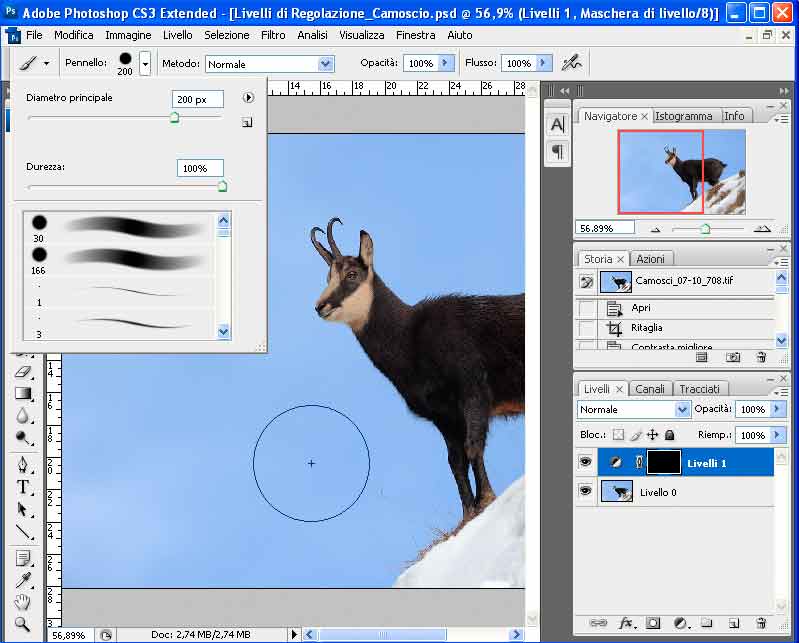Select the Hand tool

[23, 602]
